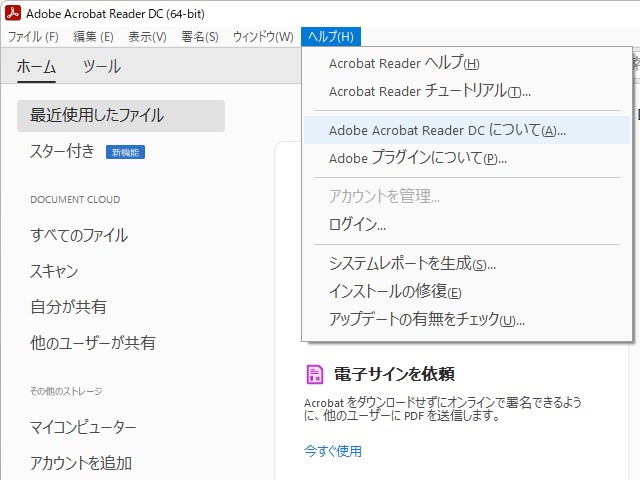640x480 pixels.
Task: Switch to the ツール tab
Action: click(102, 67)
